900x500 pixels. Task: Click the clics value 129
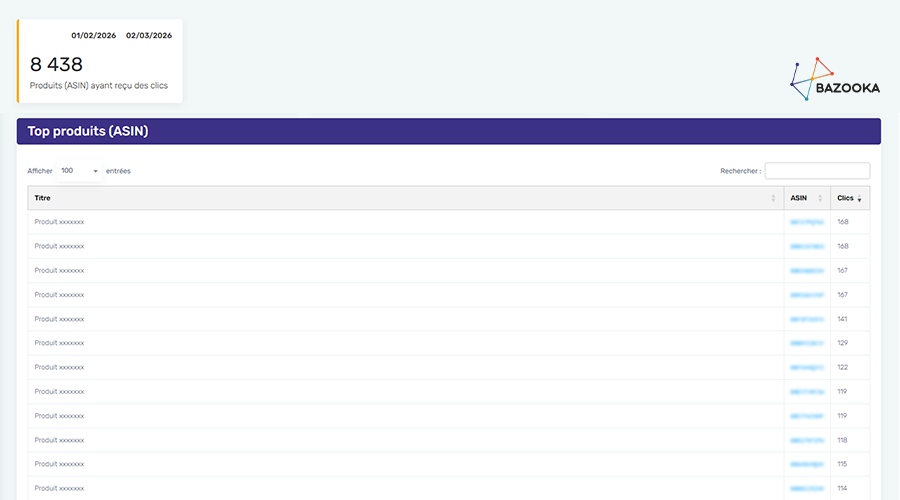coord(843,343)
